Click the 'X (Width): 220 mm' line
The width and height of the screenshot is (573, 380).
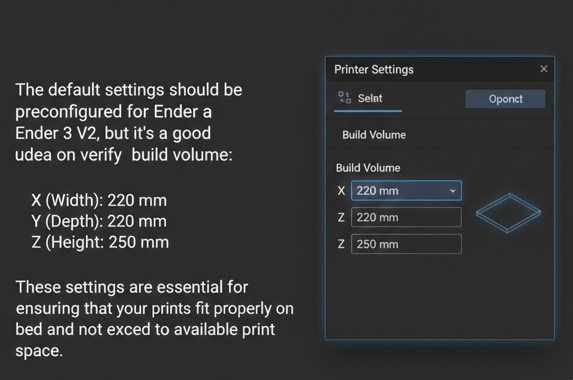(99, 200)
